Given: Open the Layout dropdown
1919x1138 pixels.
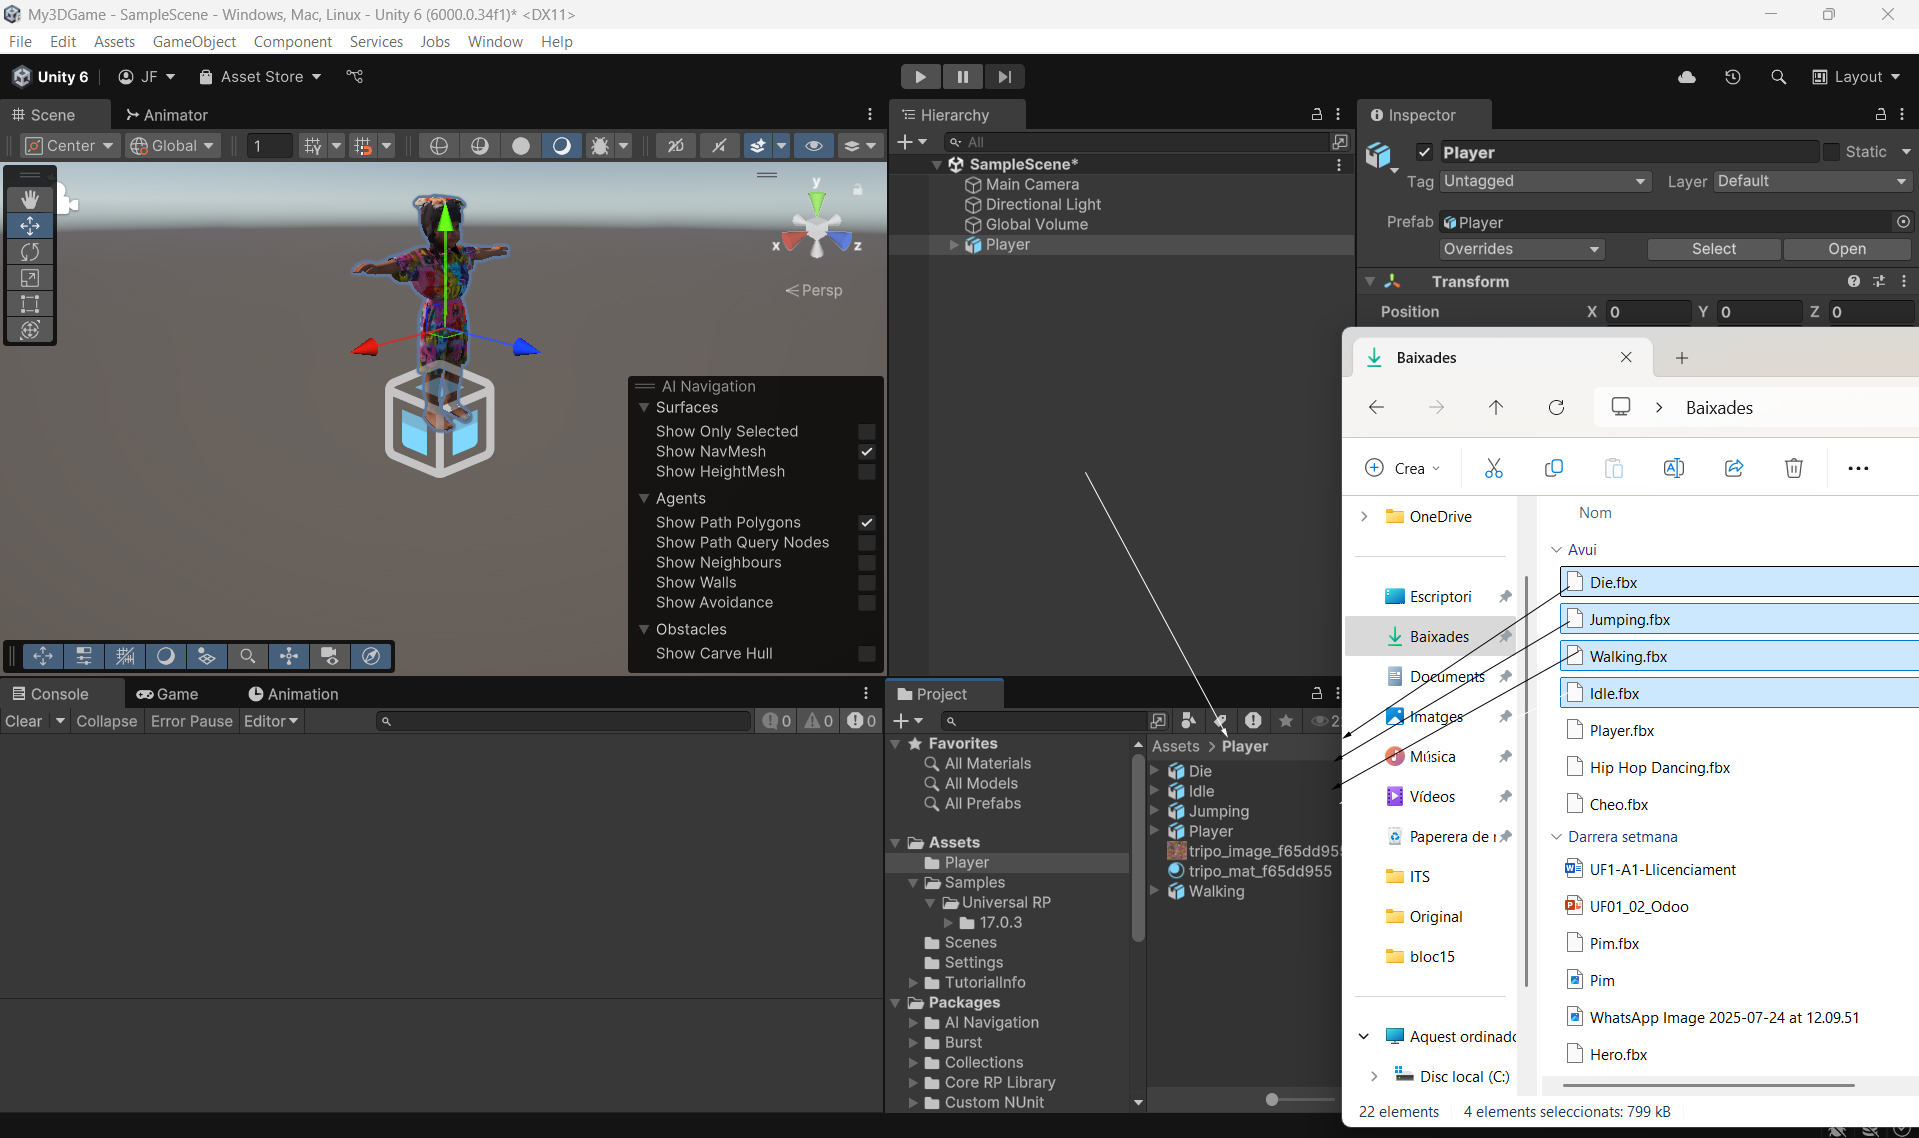Looking at the screenshot, I should point(1857,77).
